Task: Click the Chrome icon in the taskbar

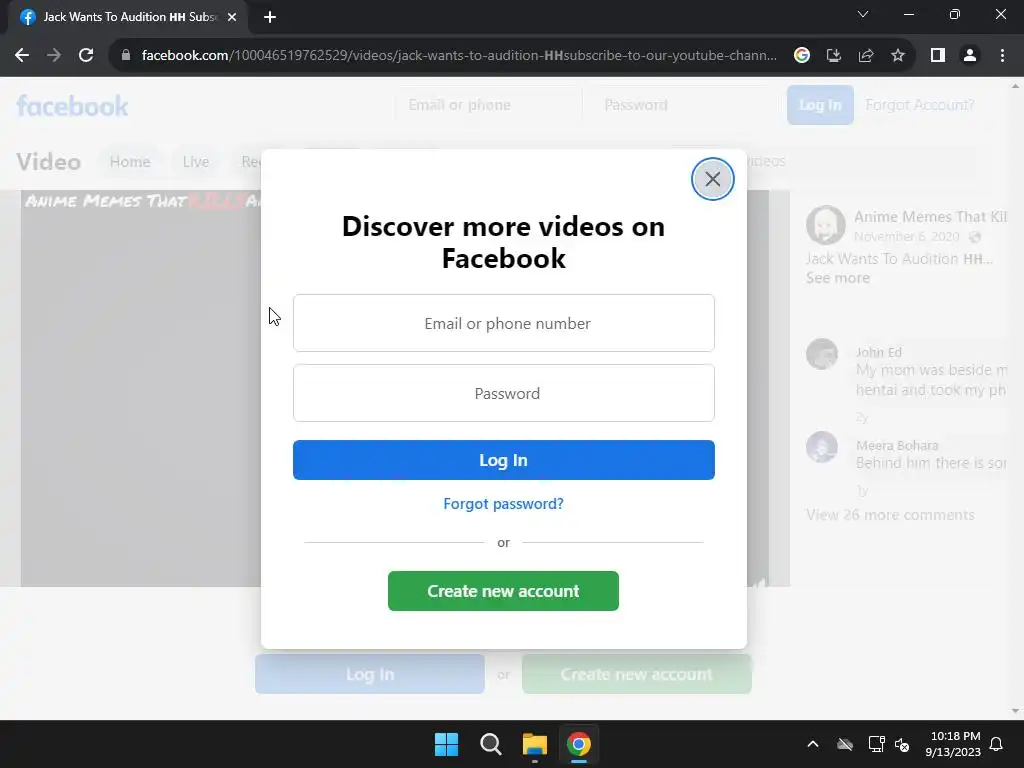Action: coord(579,744)
